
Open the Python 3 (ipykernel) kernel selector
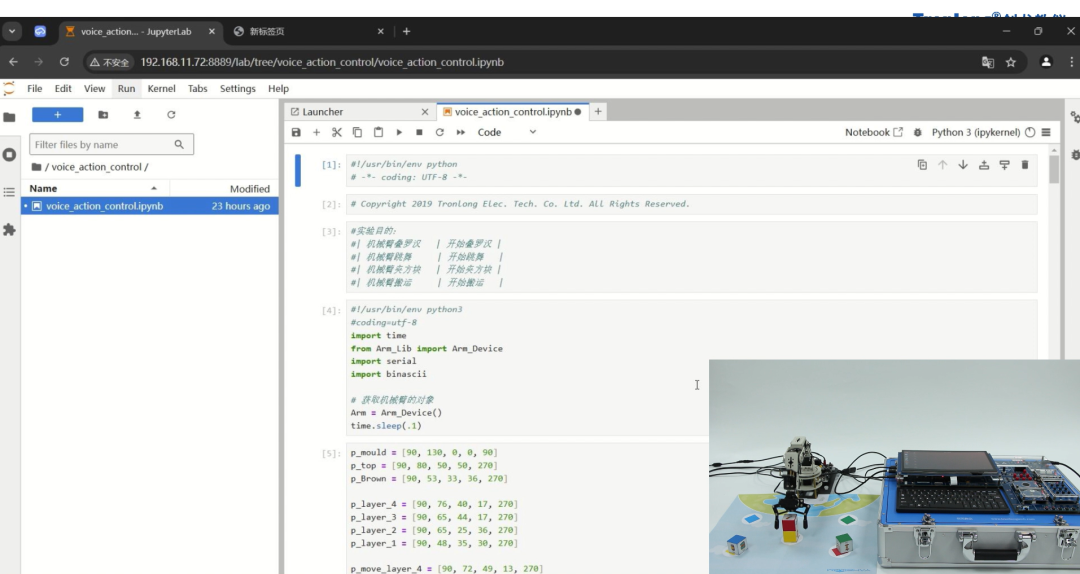975,132
